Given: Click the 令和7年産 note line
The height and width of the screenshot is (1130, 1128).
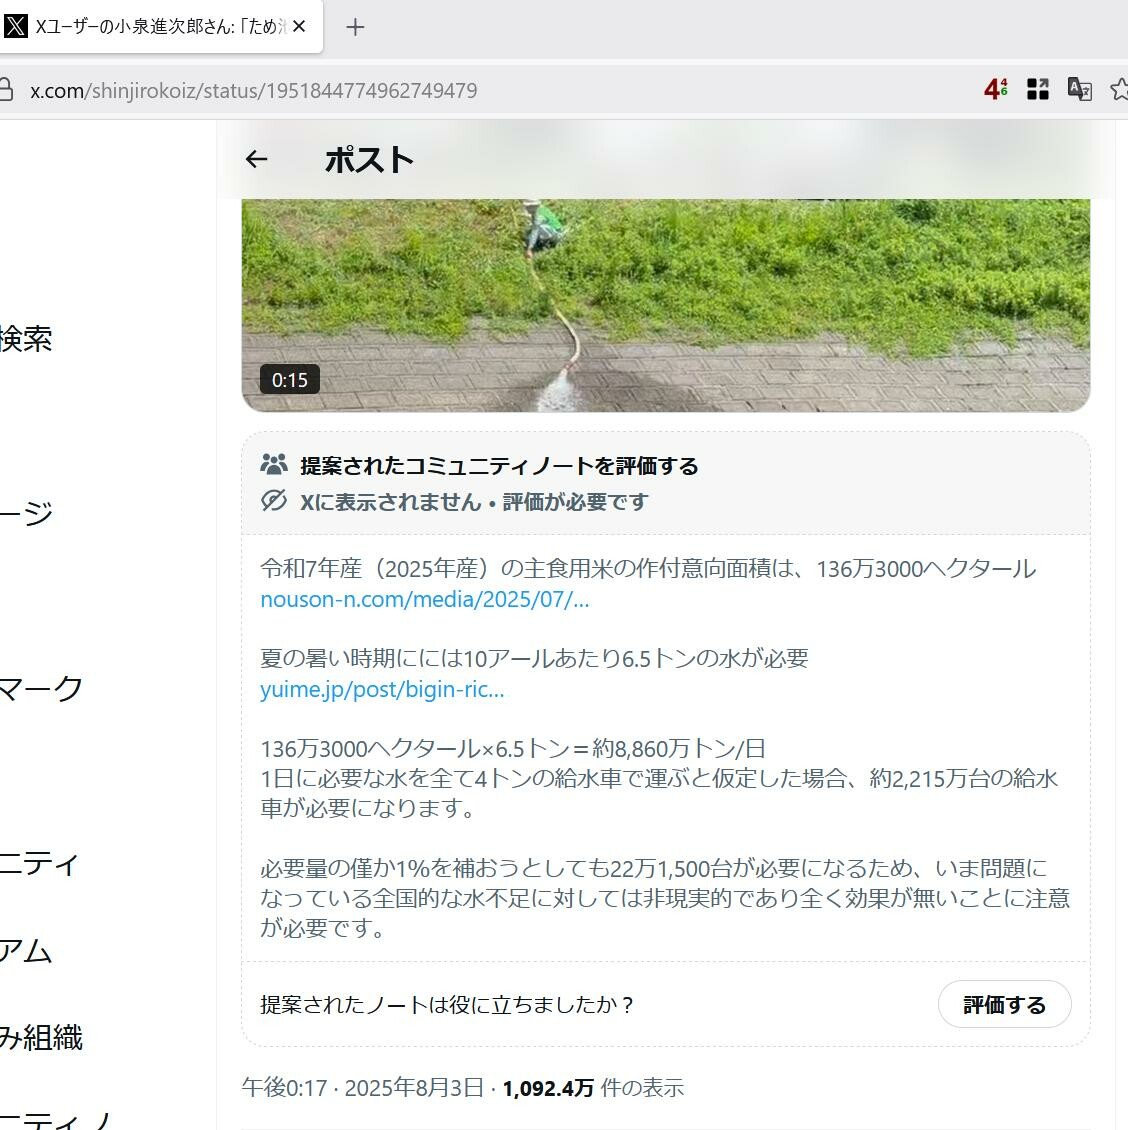Looking at the screenshot, I should coord(648,569).
